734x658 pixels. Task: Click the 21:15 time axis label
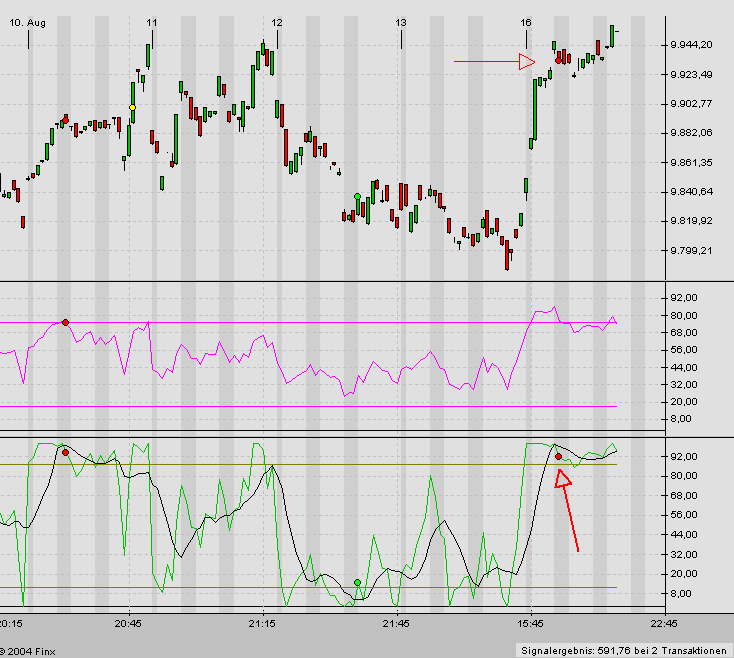click(262, 622)
